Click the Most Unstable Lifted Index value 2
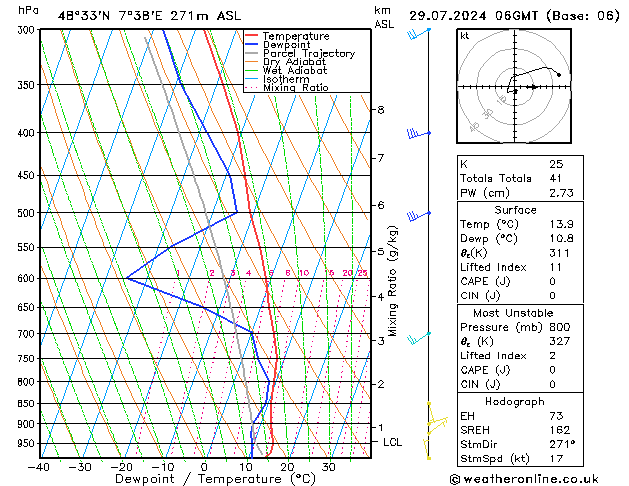 click(552, 356)
